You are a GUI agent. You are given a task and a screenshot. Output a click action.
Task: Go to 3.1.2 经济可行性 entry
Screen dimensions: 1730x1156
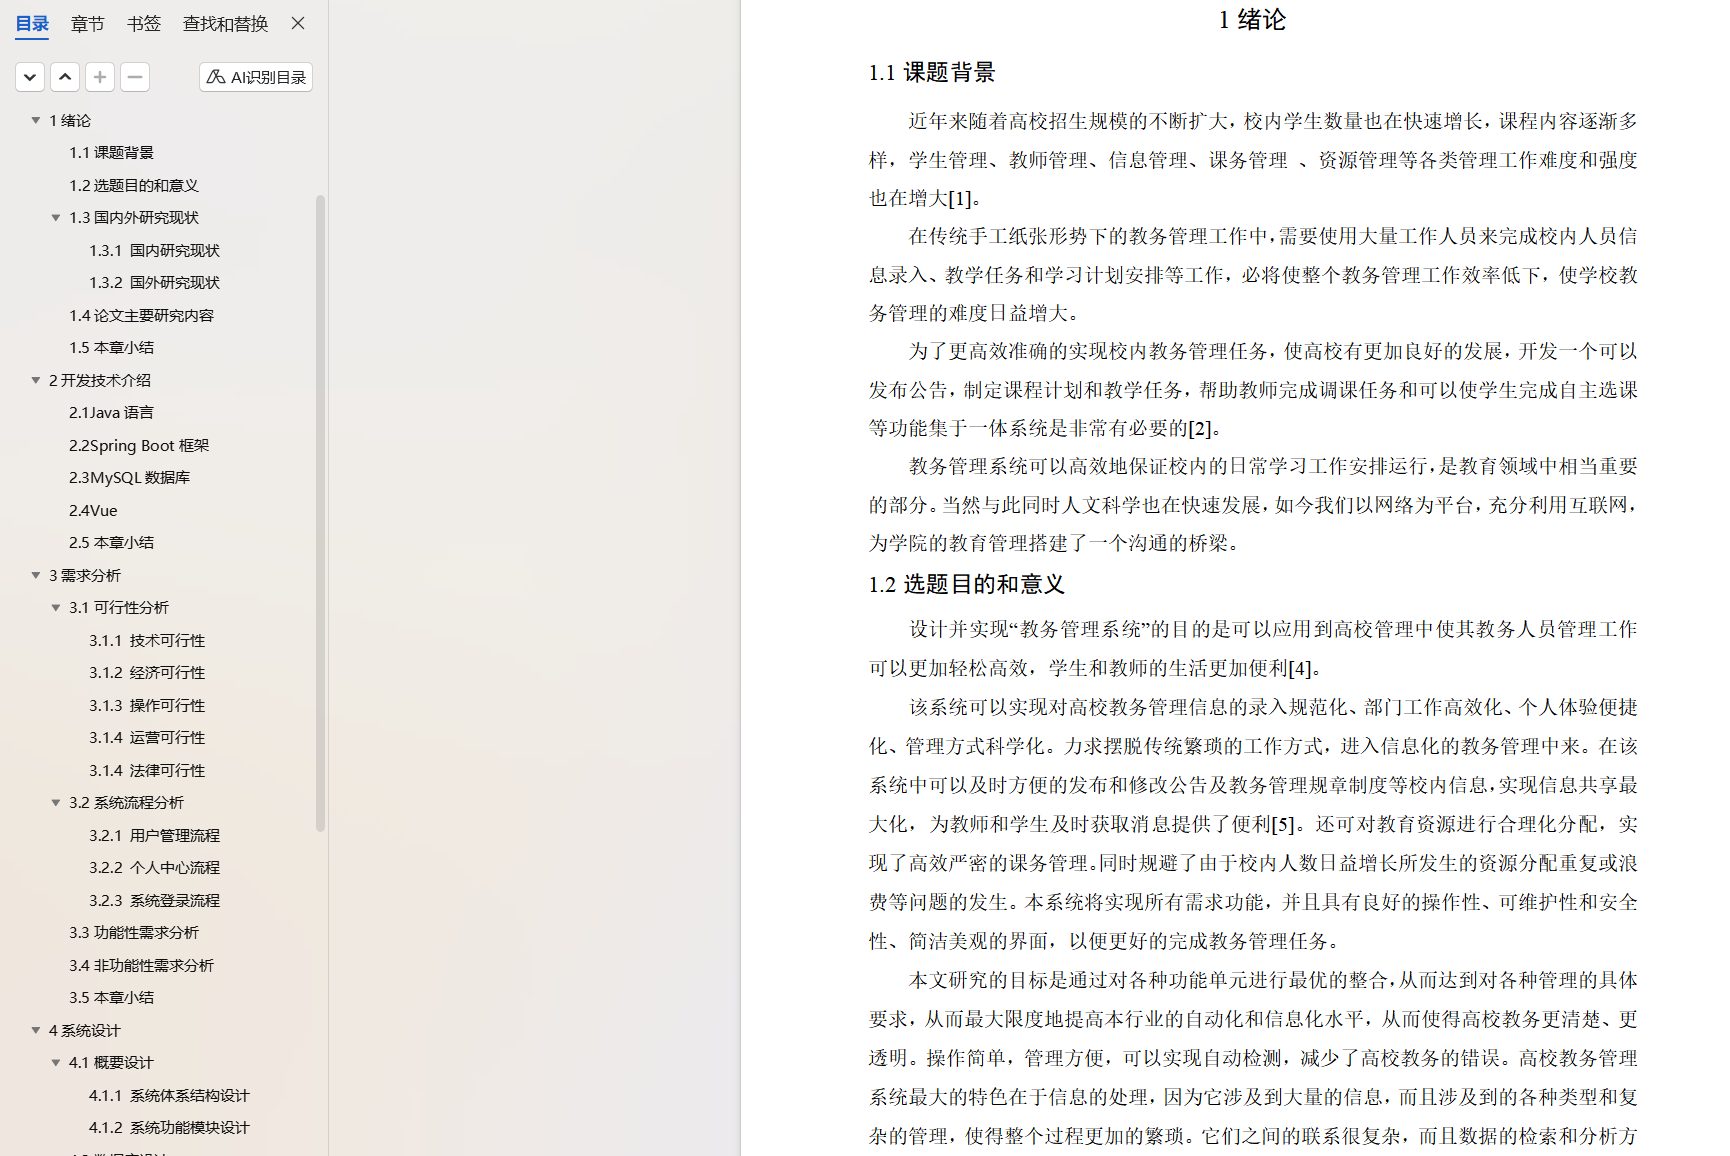pos(147,672)
